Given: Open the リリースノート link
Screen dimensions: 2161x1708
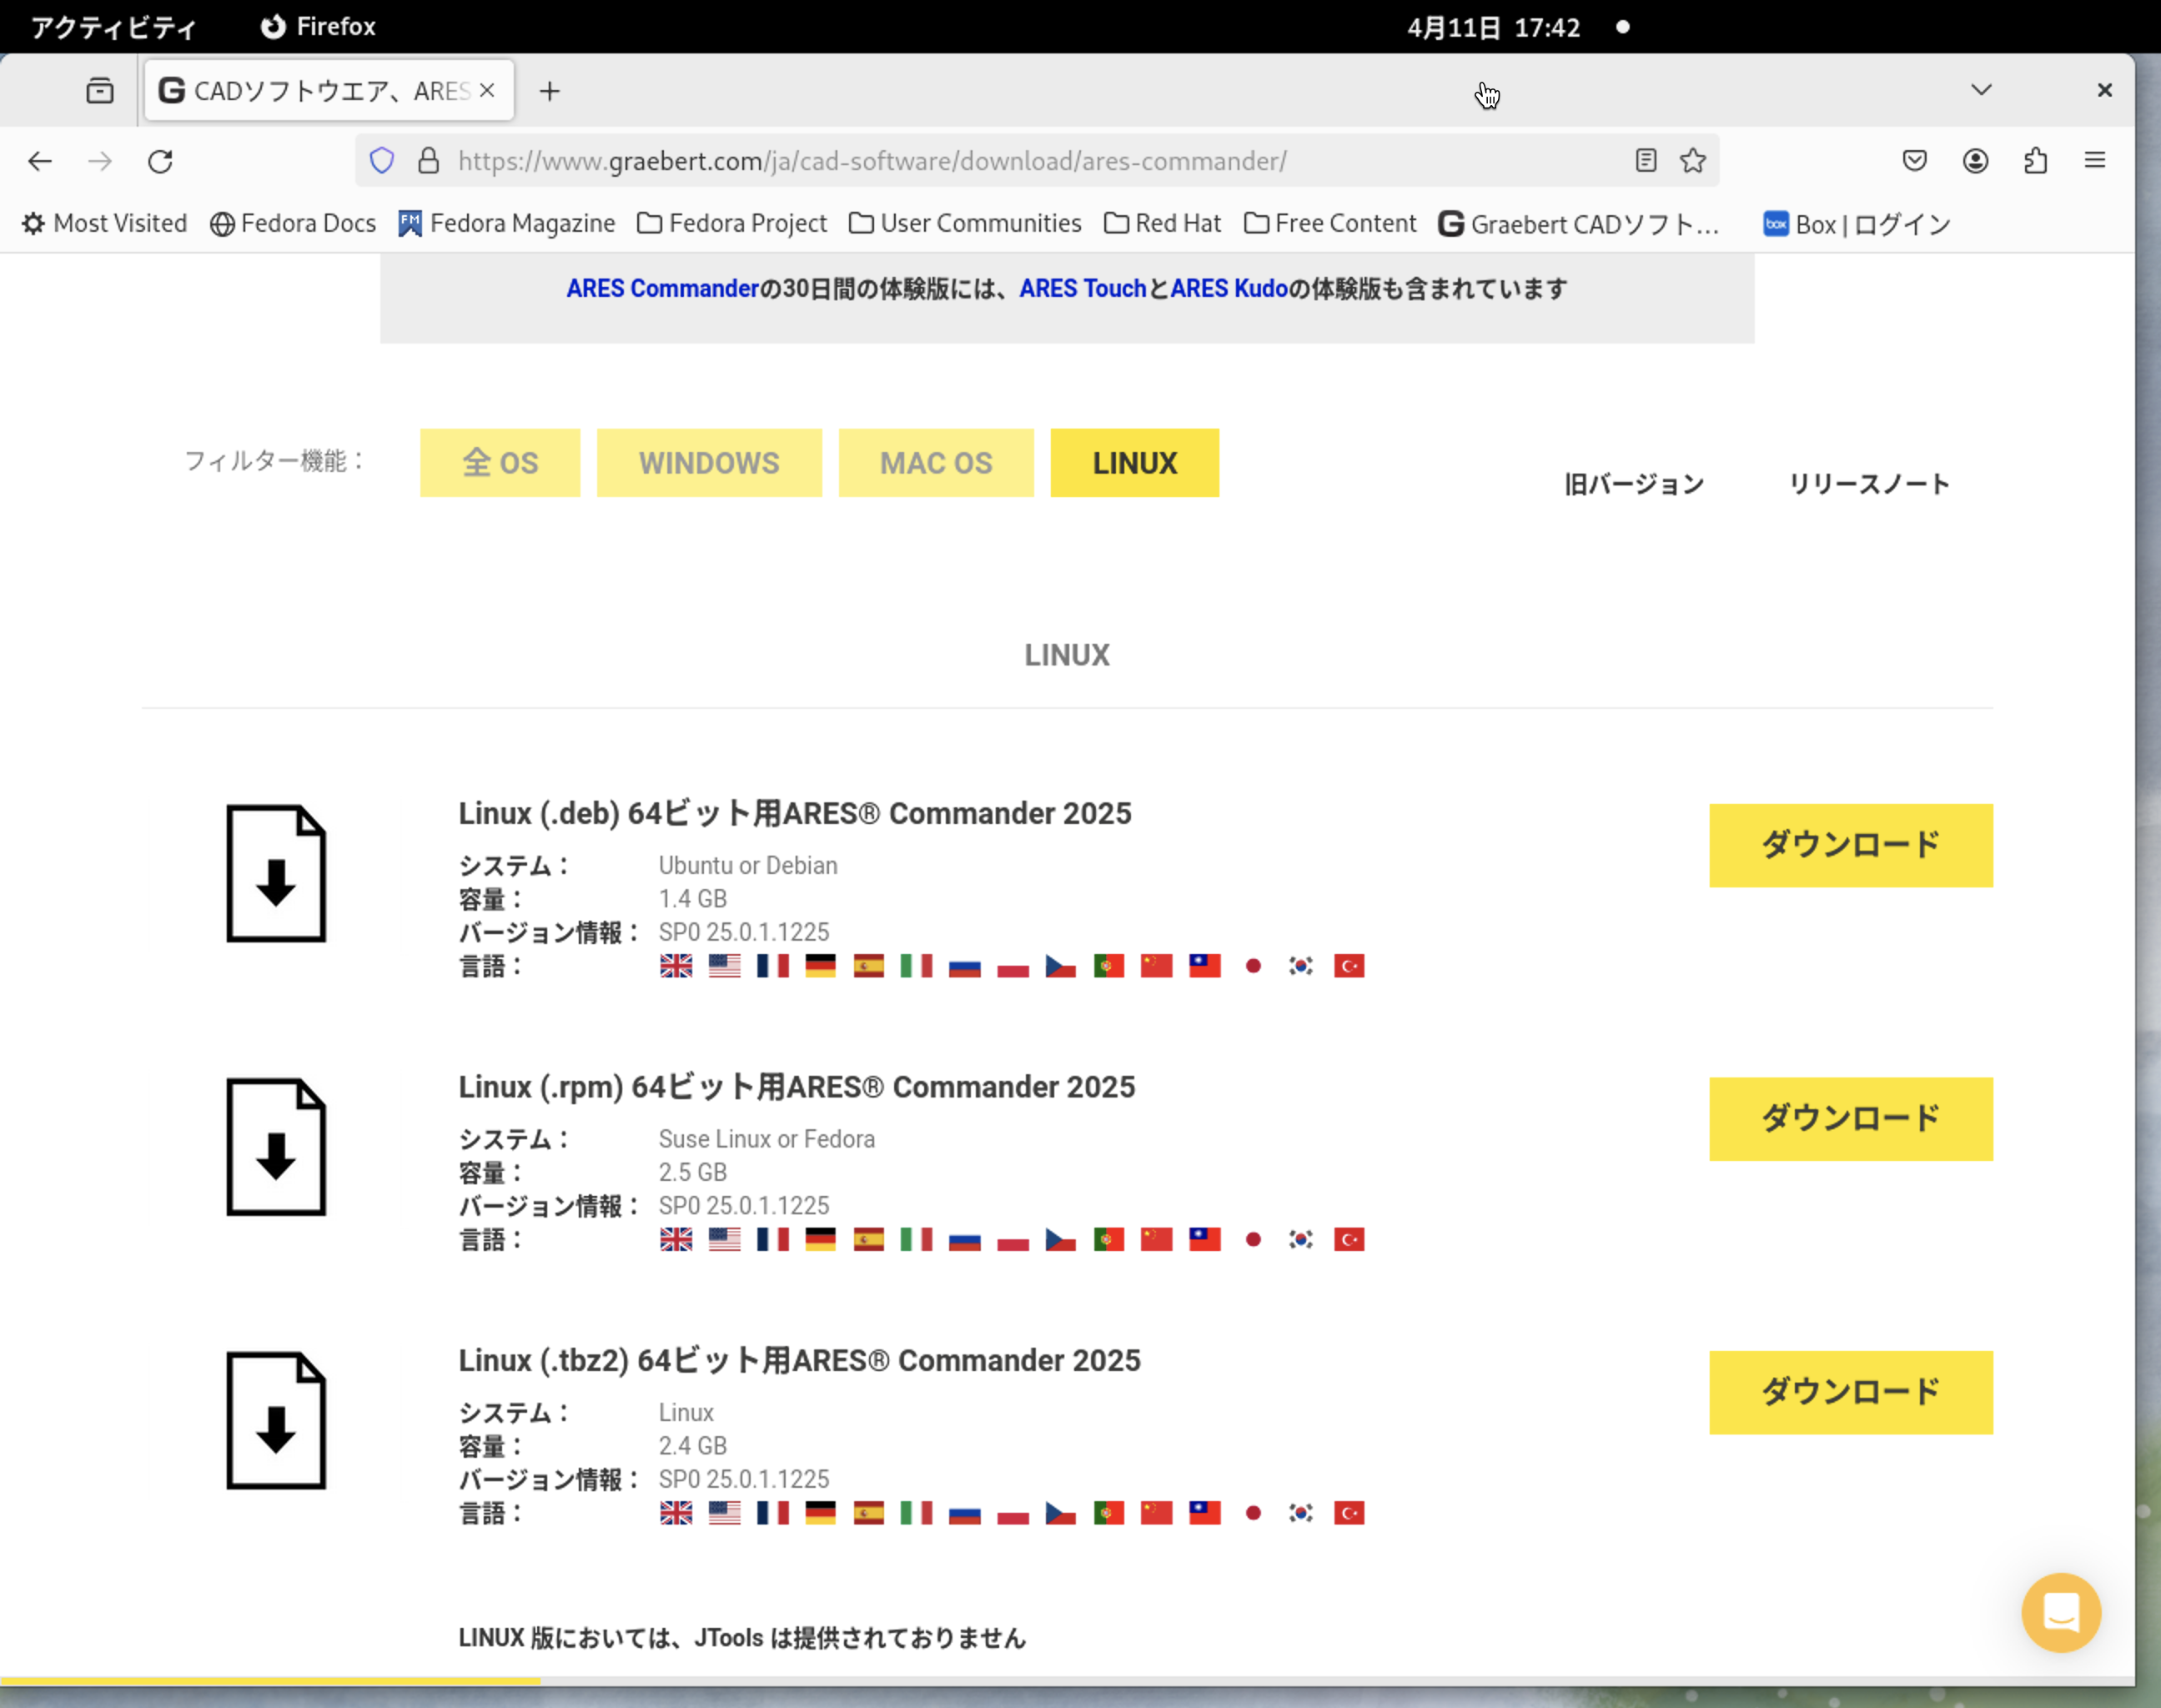Looking at the screenshot, I should click(x=1869, y=484).
